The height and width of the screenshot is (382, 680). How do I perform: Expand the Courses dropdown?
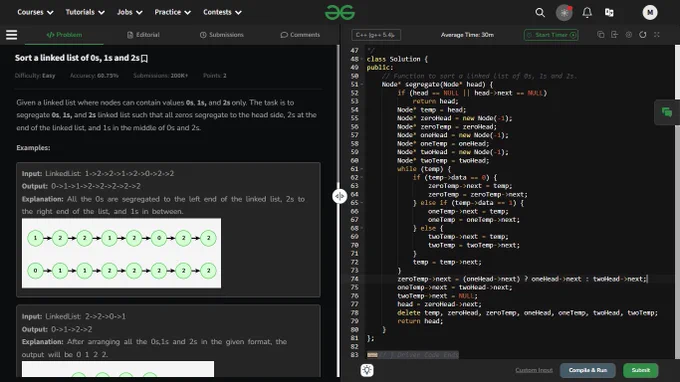(35, 12)
